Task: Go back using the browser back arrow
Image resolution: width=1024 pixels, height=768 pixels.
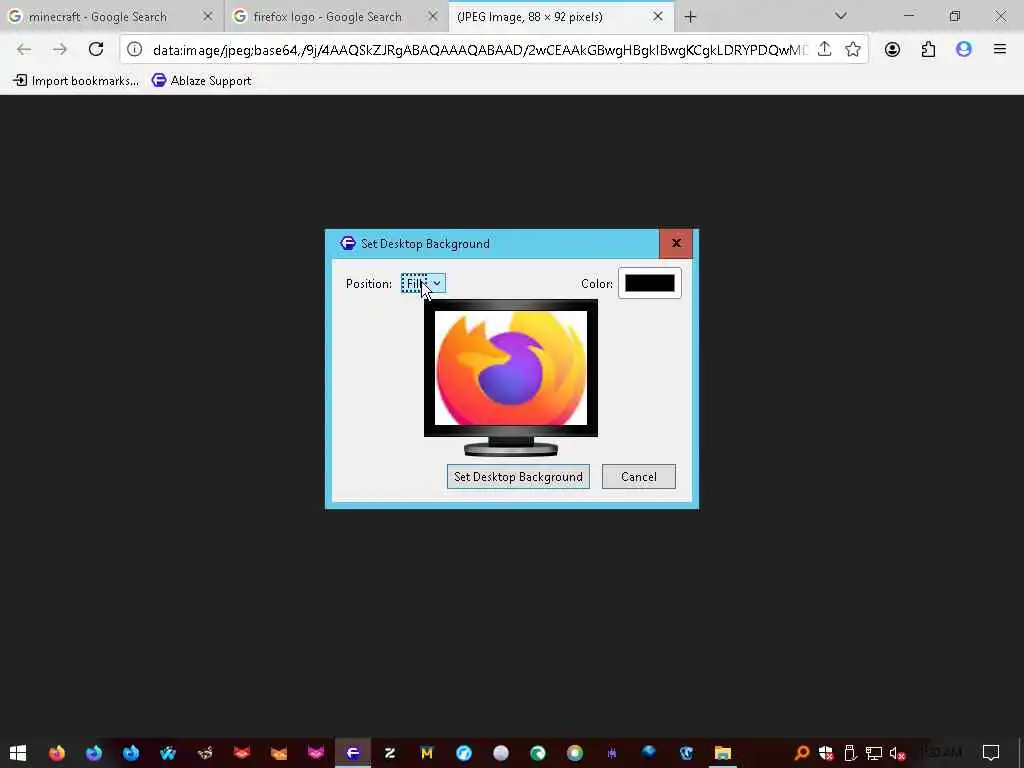Action: (x=24, y=49)
